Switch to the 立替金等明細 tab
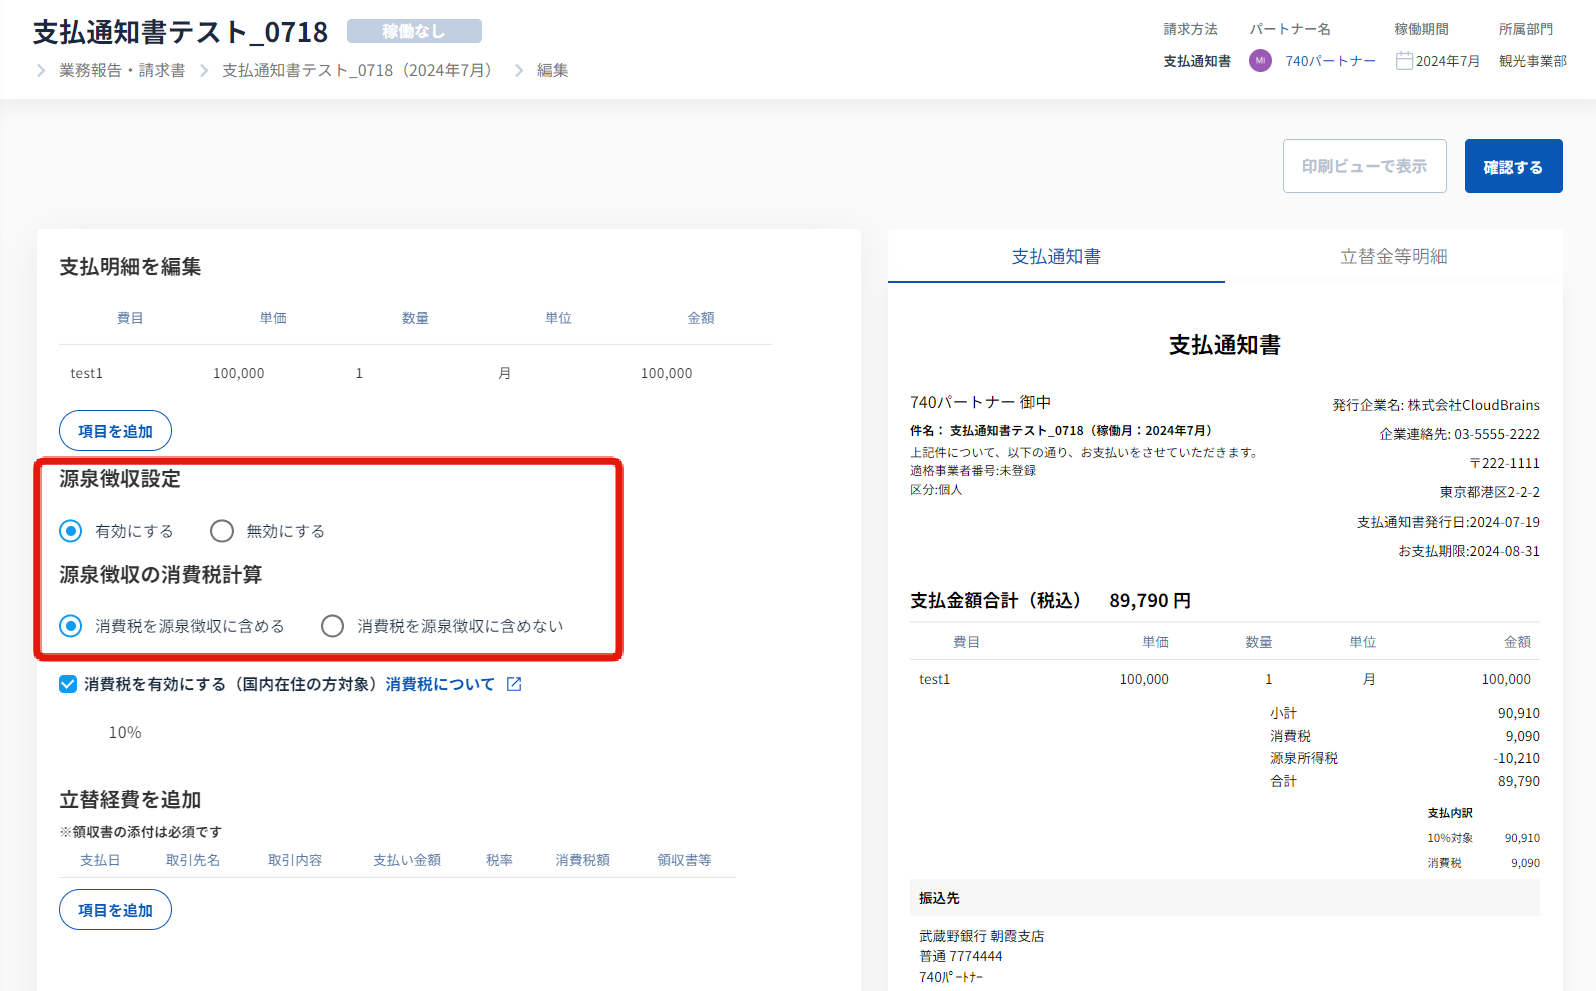 [1393, 257]
